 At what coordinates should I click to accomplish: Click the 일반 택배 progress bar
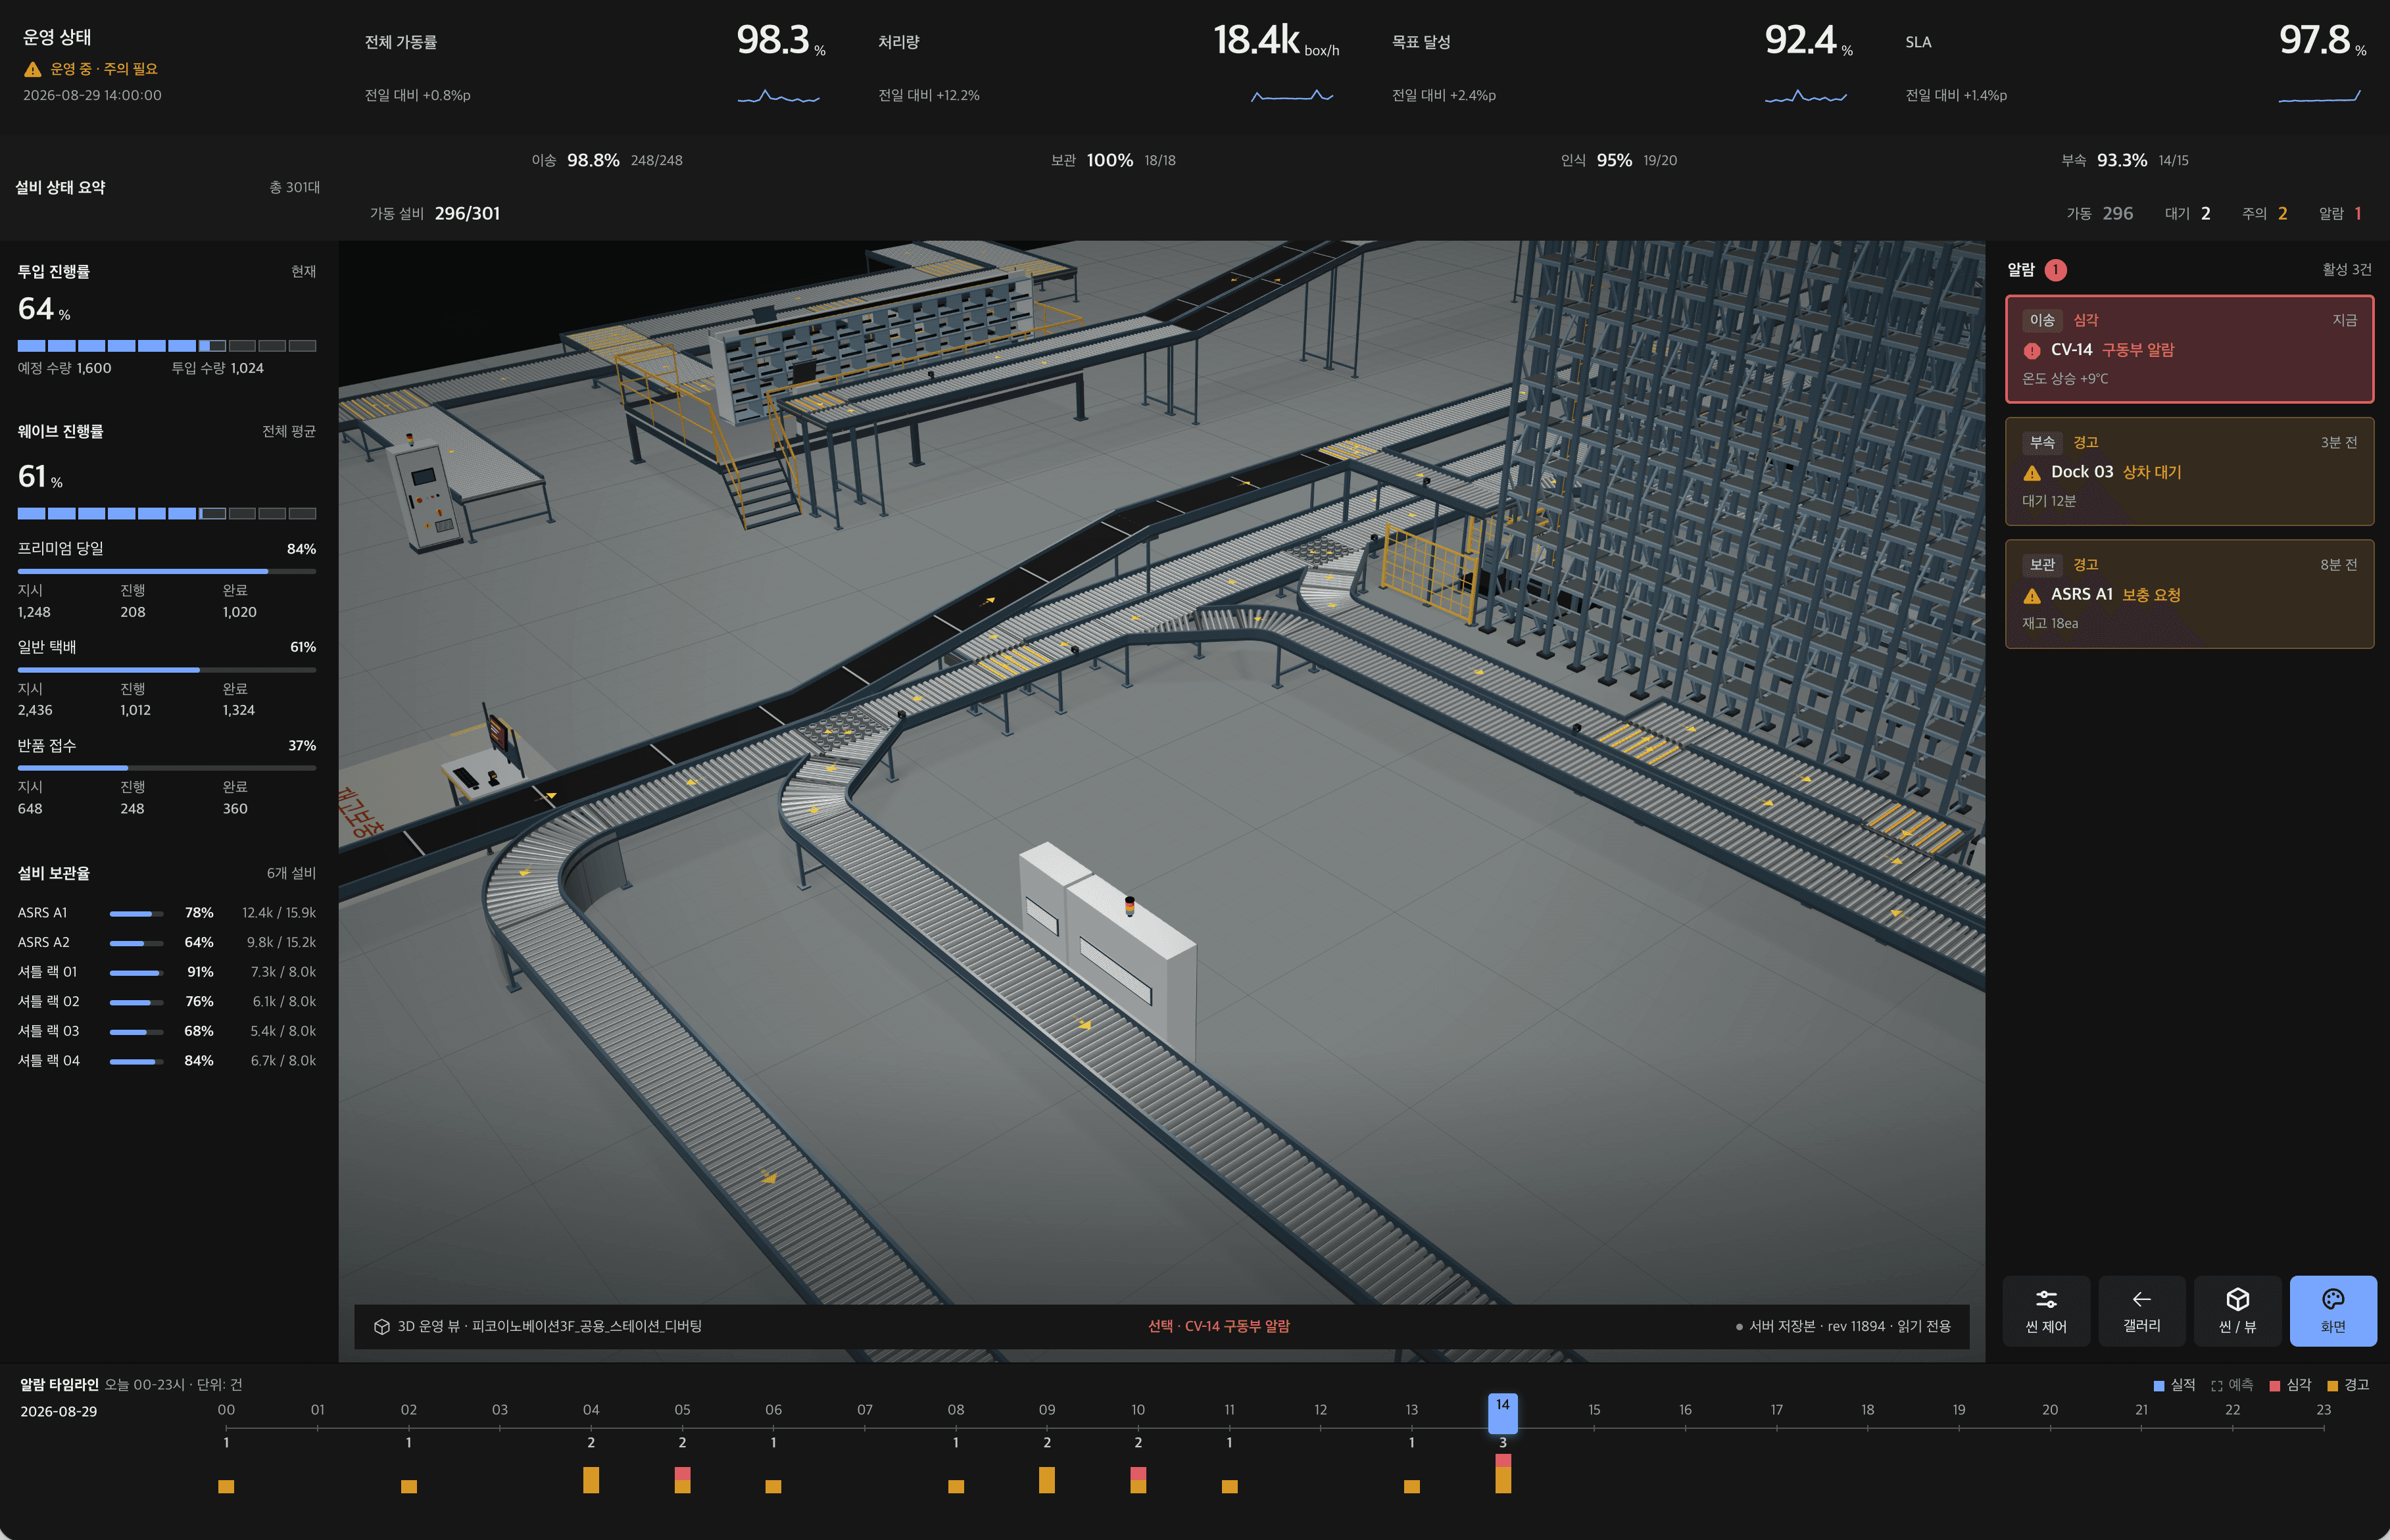click(x=167, y=670)
